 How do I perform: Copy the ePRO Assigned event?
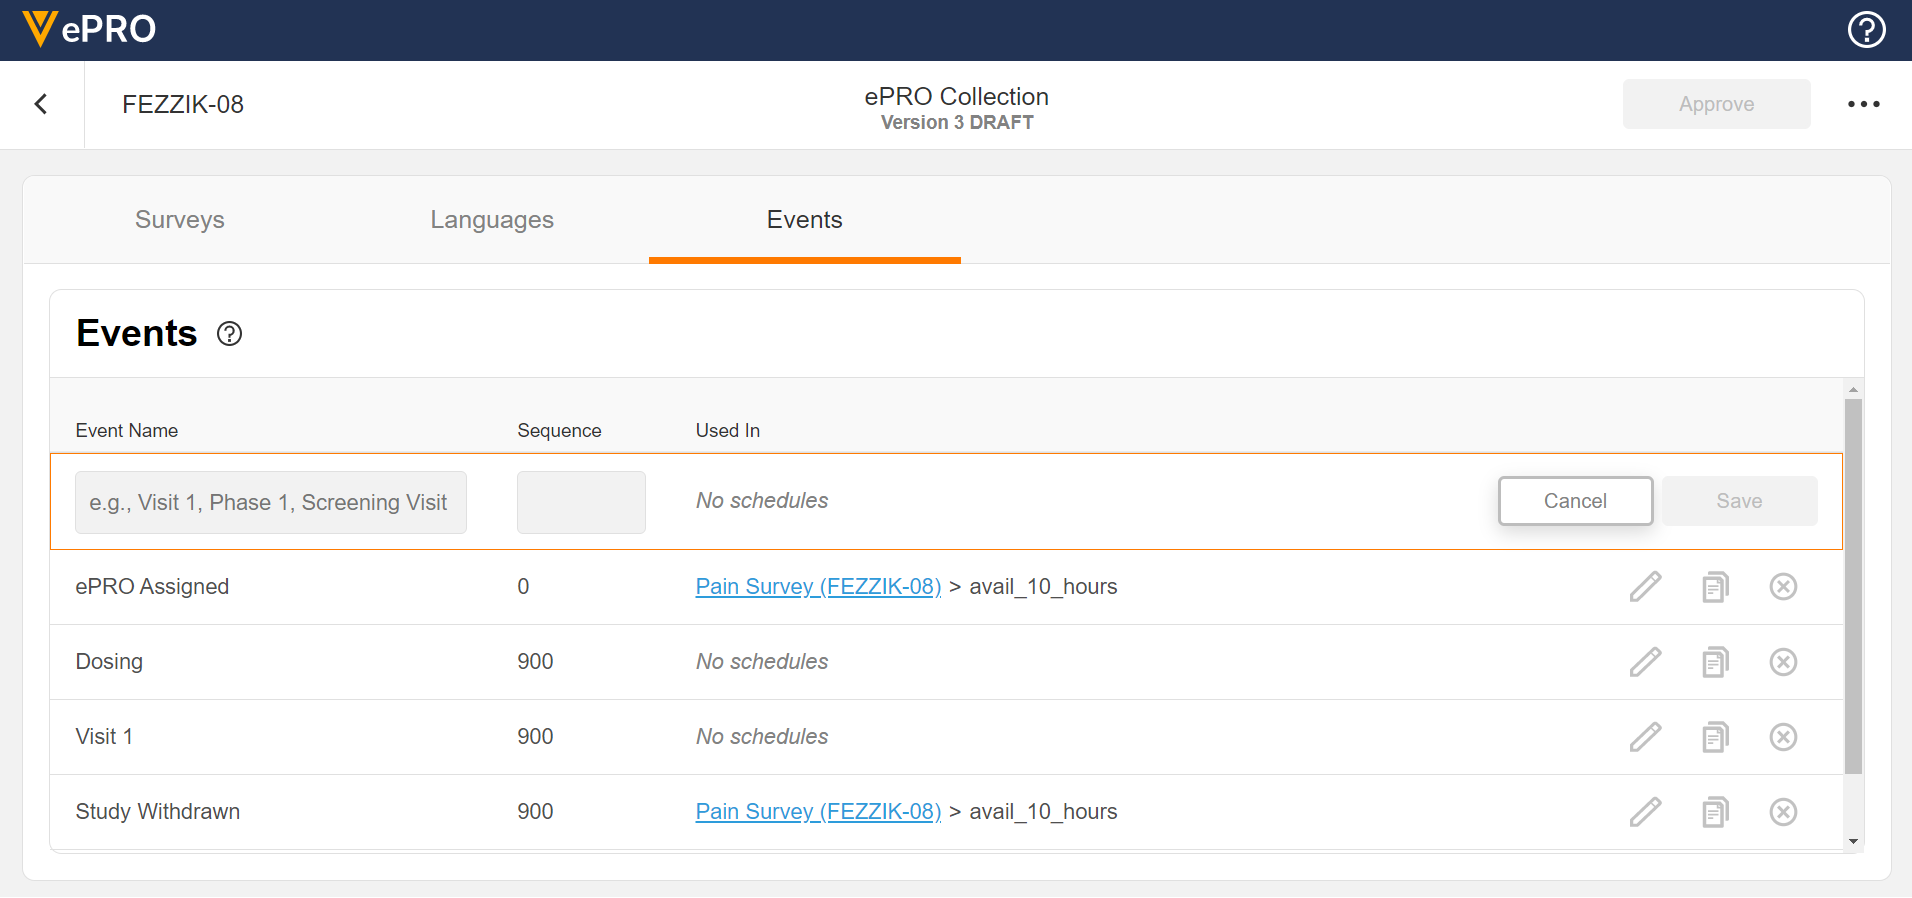point(1715,587)
